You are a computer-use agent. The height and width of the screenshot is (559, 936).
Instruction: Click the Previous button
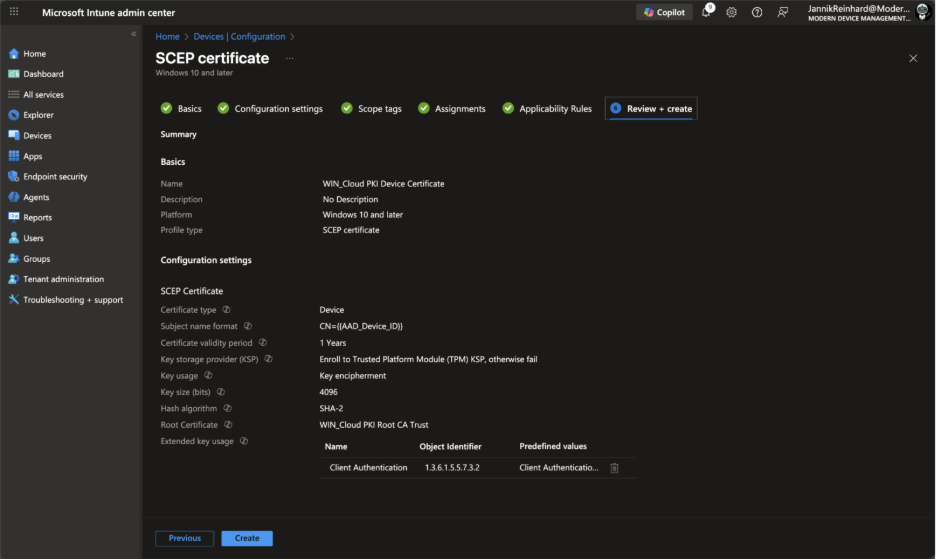tap(184, 538)
